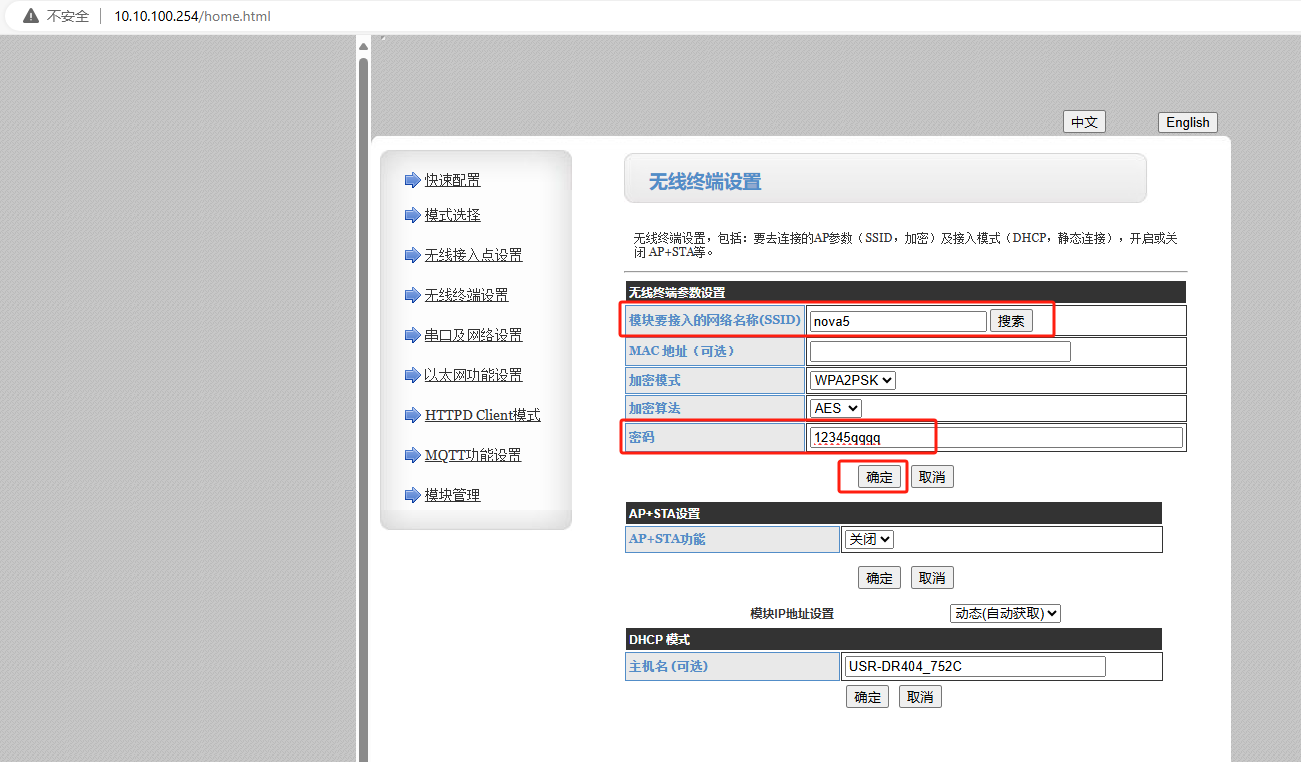The width and height of the screenshot is (1301, 762).
Task: Click the scrollbar up arrow
Action: pos(363,46)
